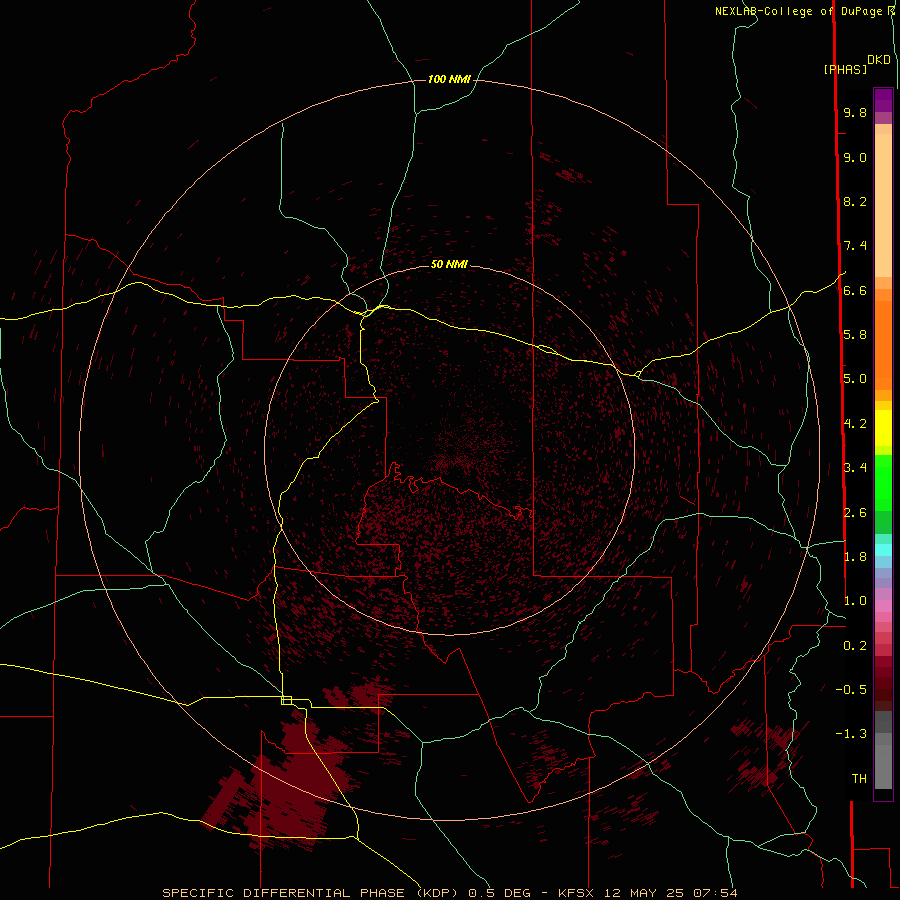Click the 1.0 value on the color scale
The height and width of the screenshot is (900, 900).
pos(855,601)
